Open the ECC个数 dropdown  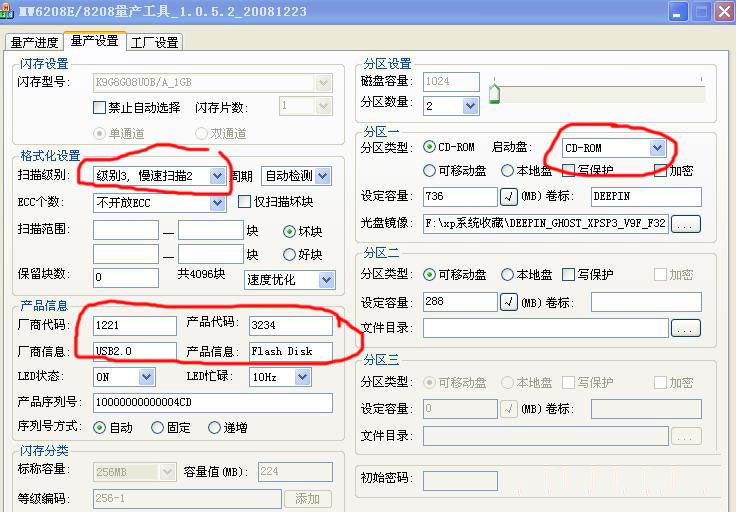[x=217, y=203]
